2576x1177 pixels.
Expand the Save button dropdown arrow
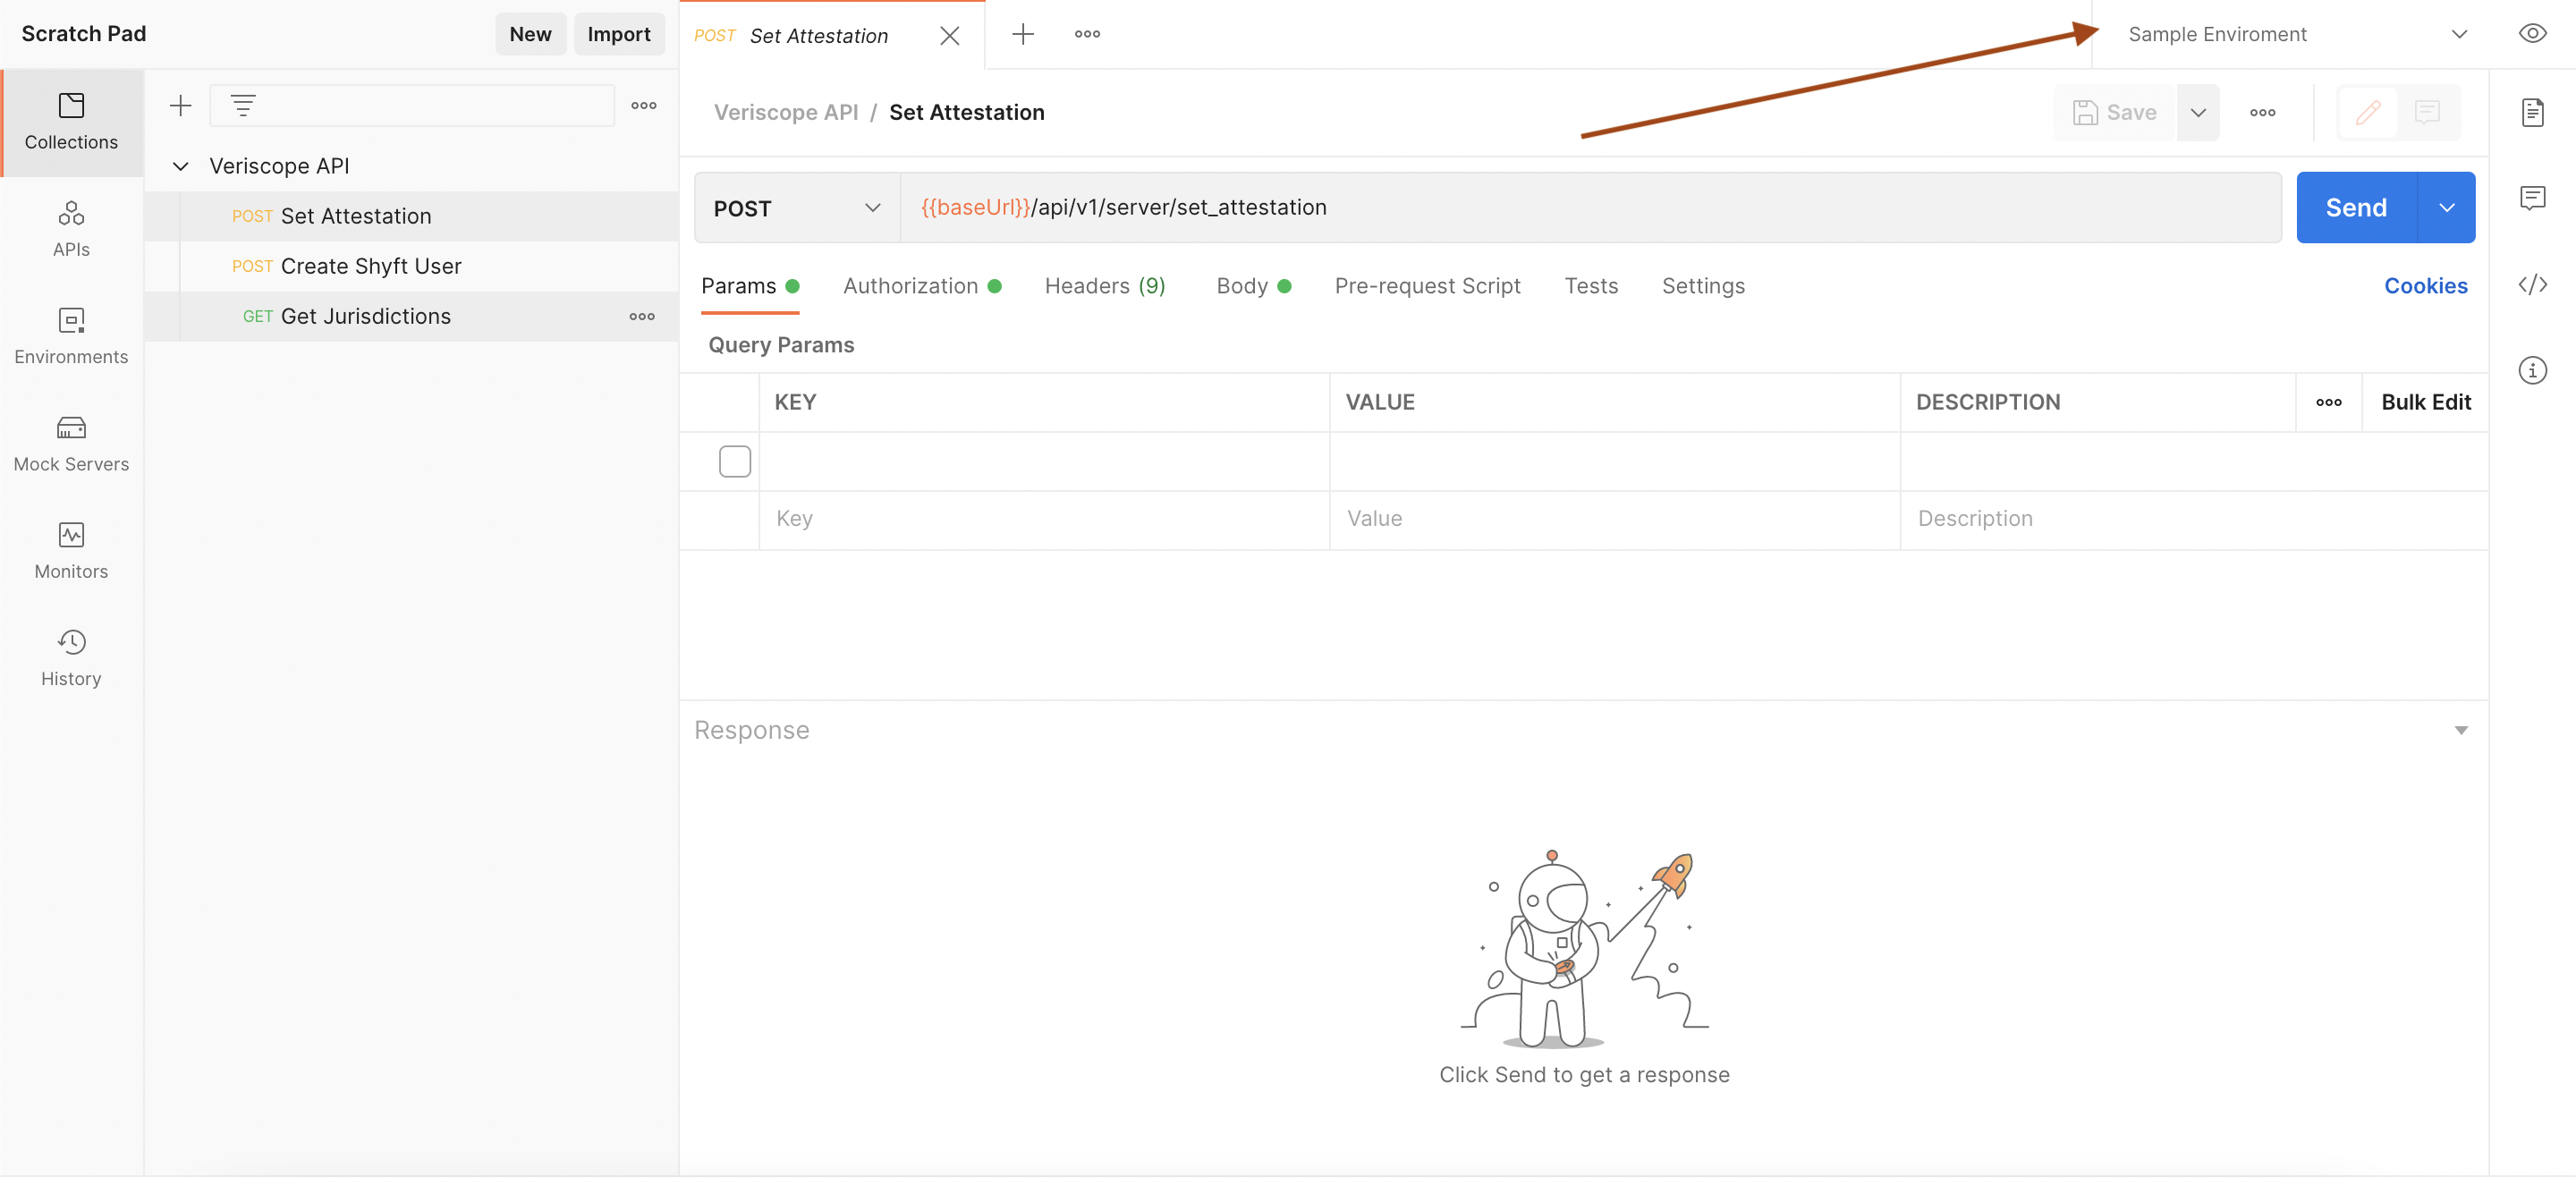point(2199,112)
